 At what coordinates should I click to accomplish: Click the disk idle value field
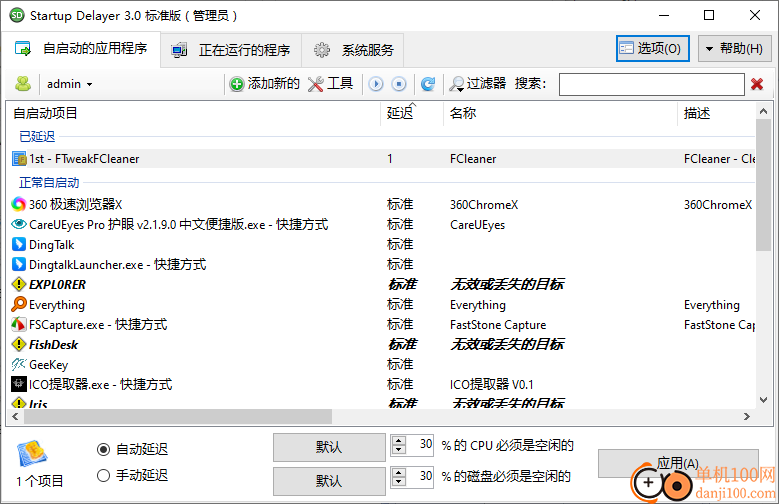tap(420, 476)
